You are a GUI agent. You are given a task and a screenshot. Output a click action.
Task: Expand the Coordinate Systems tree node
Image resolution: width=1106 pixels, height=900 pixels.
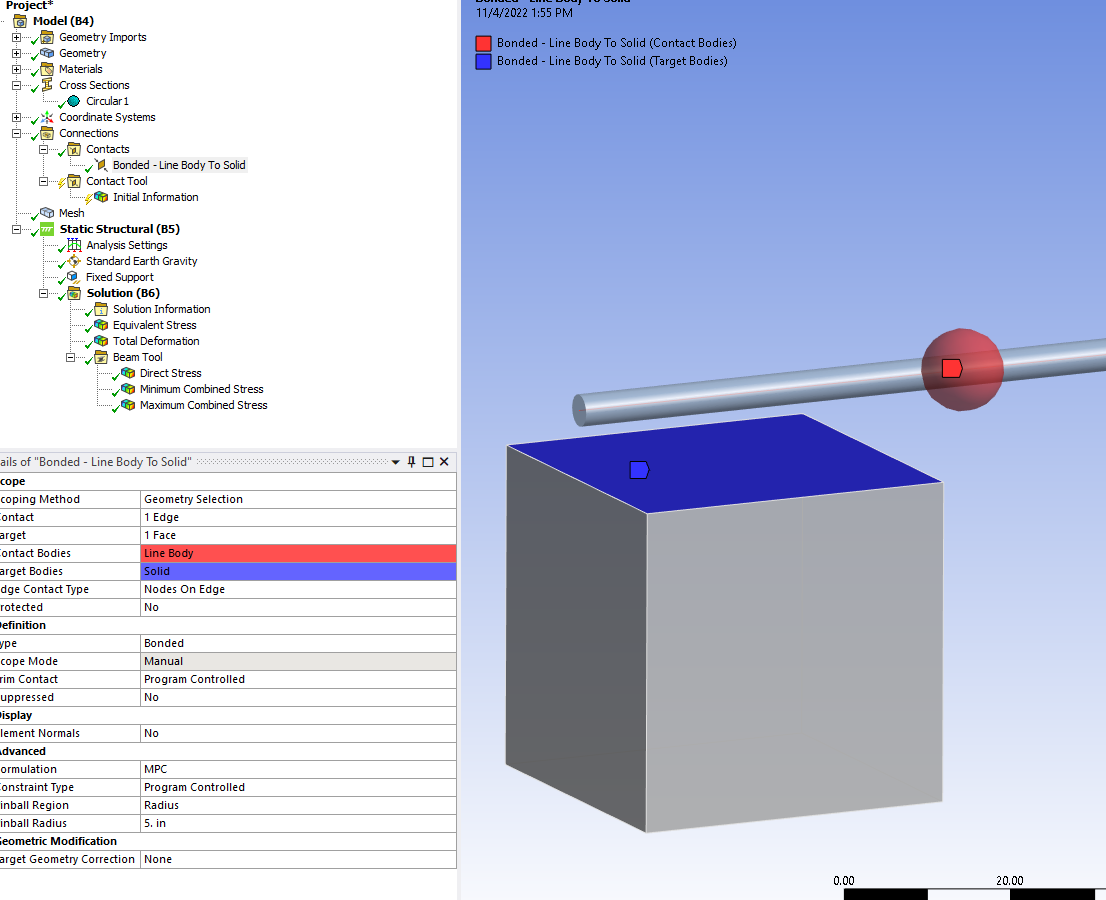[x=17, y=117]
